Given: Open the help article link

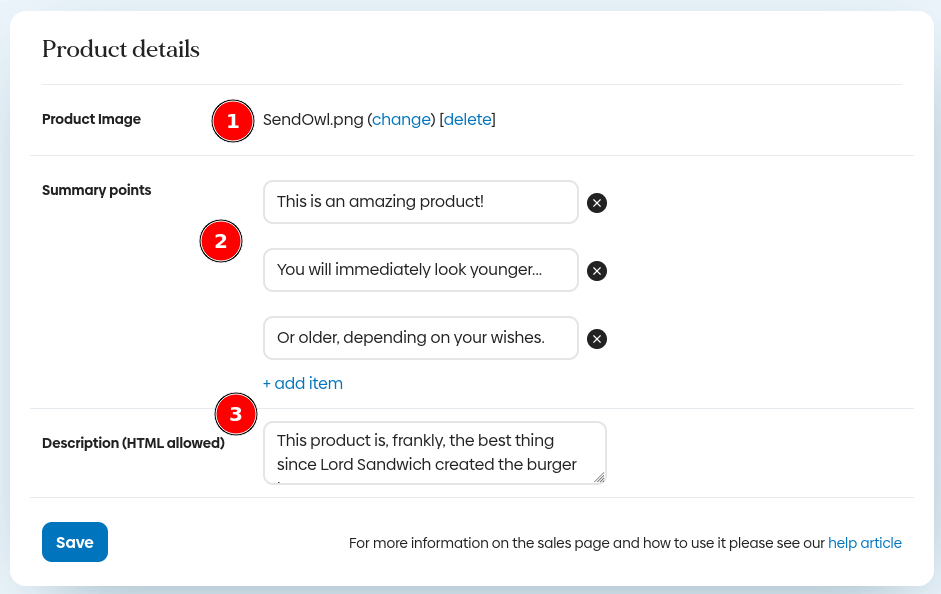Looking at the screenshot, I should click(864, 543).
